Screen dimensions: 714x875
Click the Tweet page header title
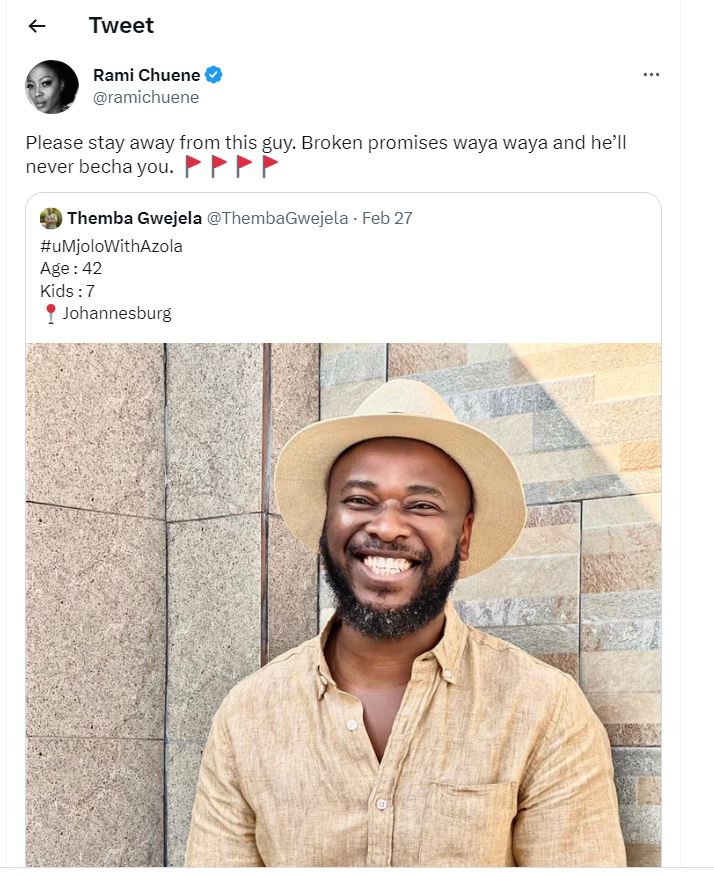(121, 26)
